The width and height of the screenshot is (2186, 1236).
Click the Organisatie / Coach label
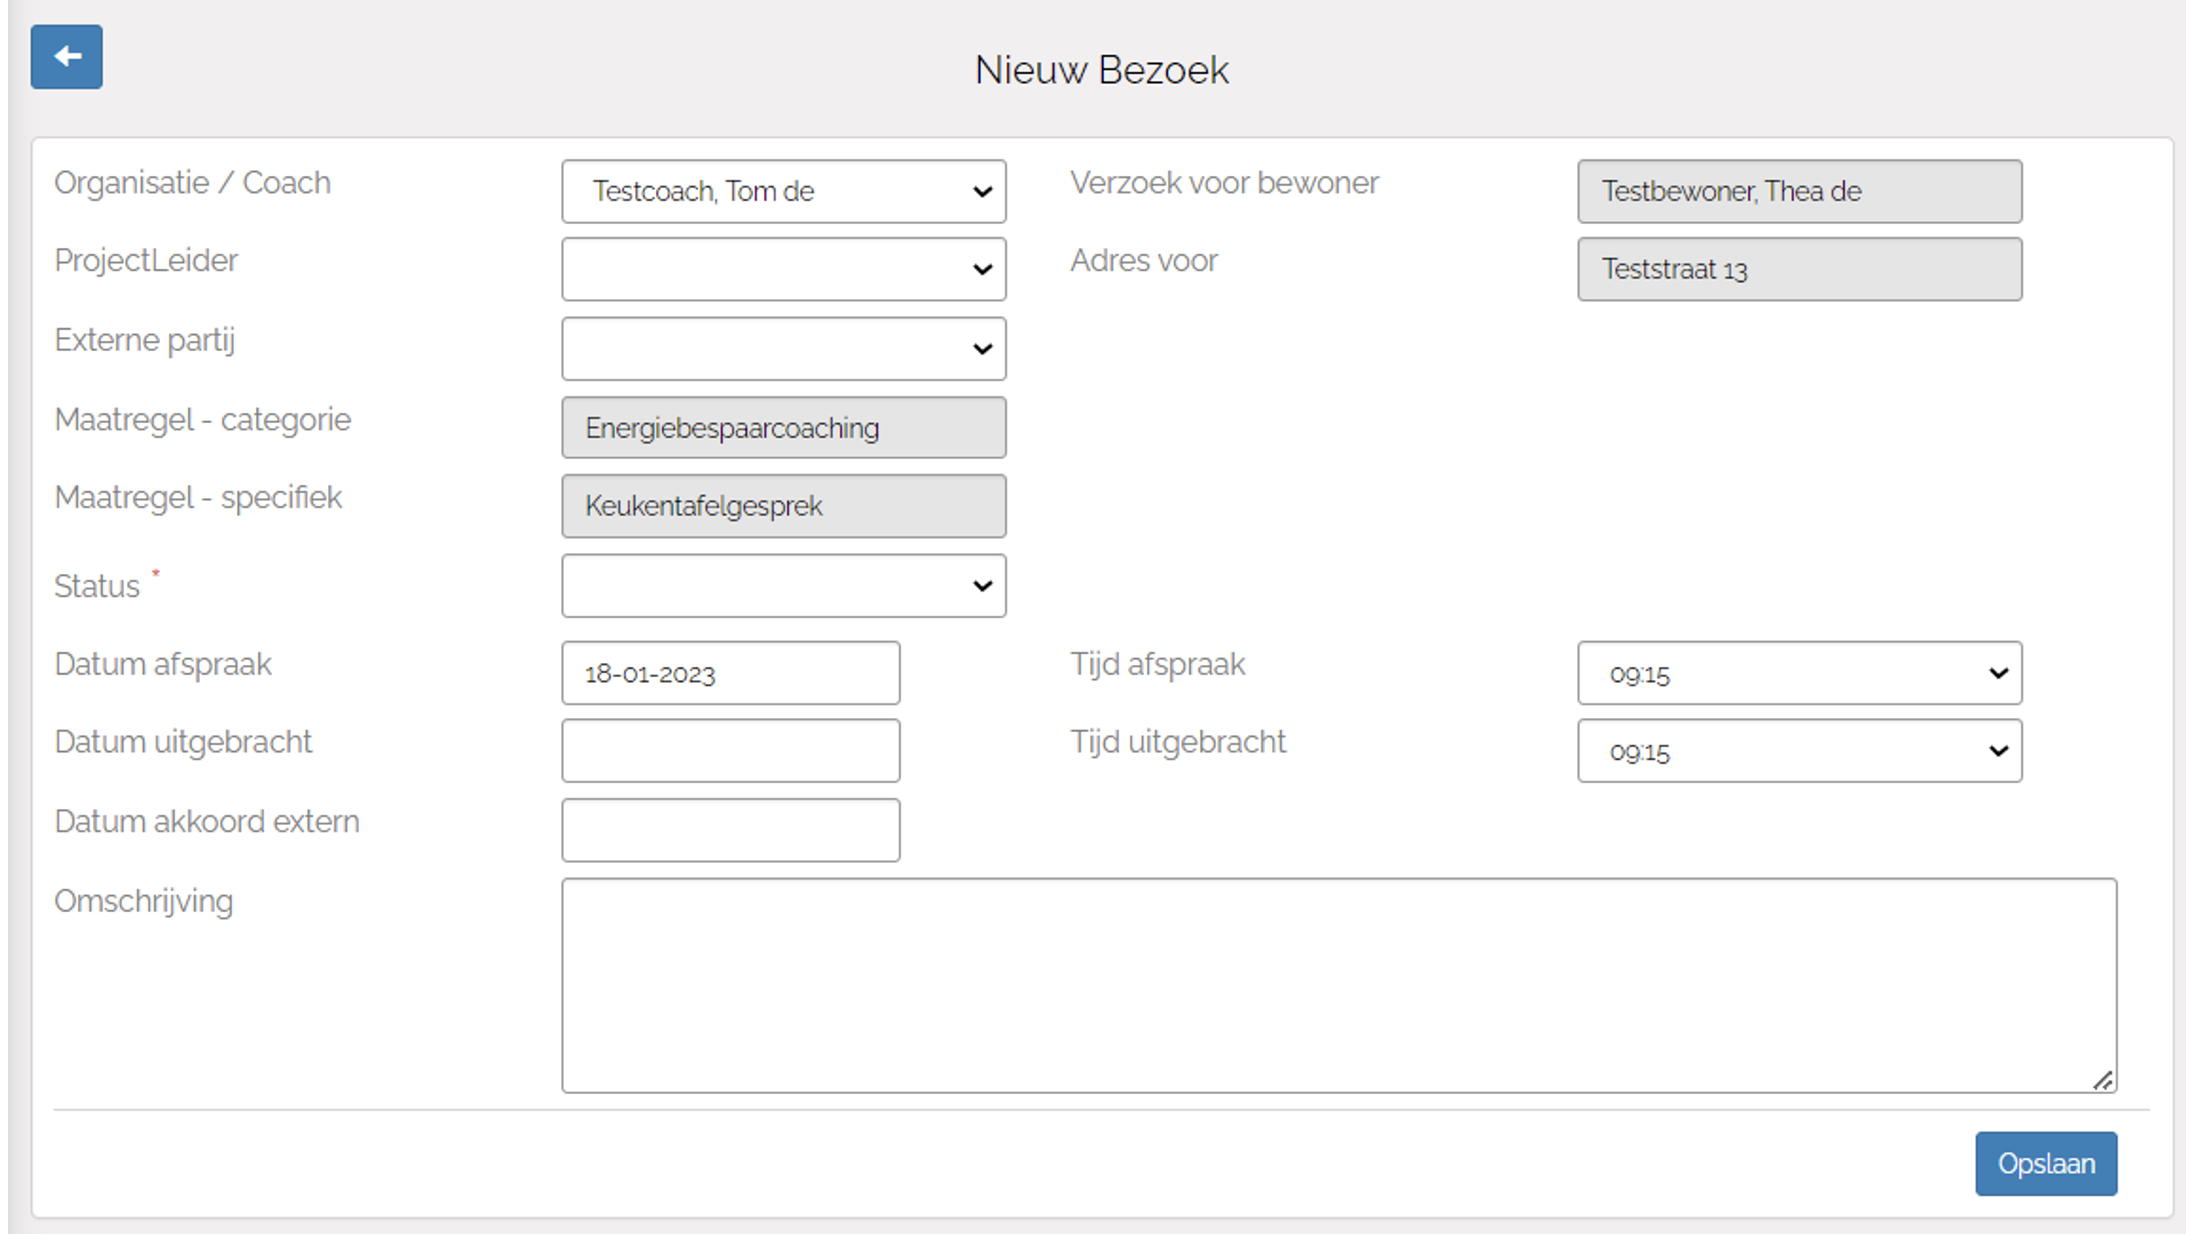click(192, 183)
